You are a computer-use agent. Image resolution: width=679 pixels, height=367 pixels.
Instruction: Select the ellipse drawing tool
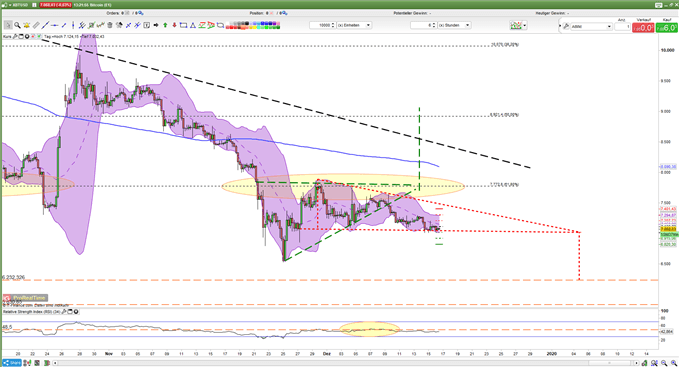220,25
